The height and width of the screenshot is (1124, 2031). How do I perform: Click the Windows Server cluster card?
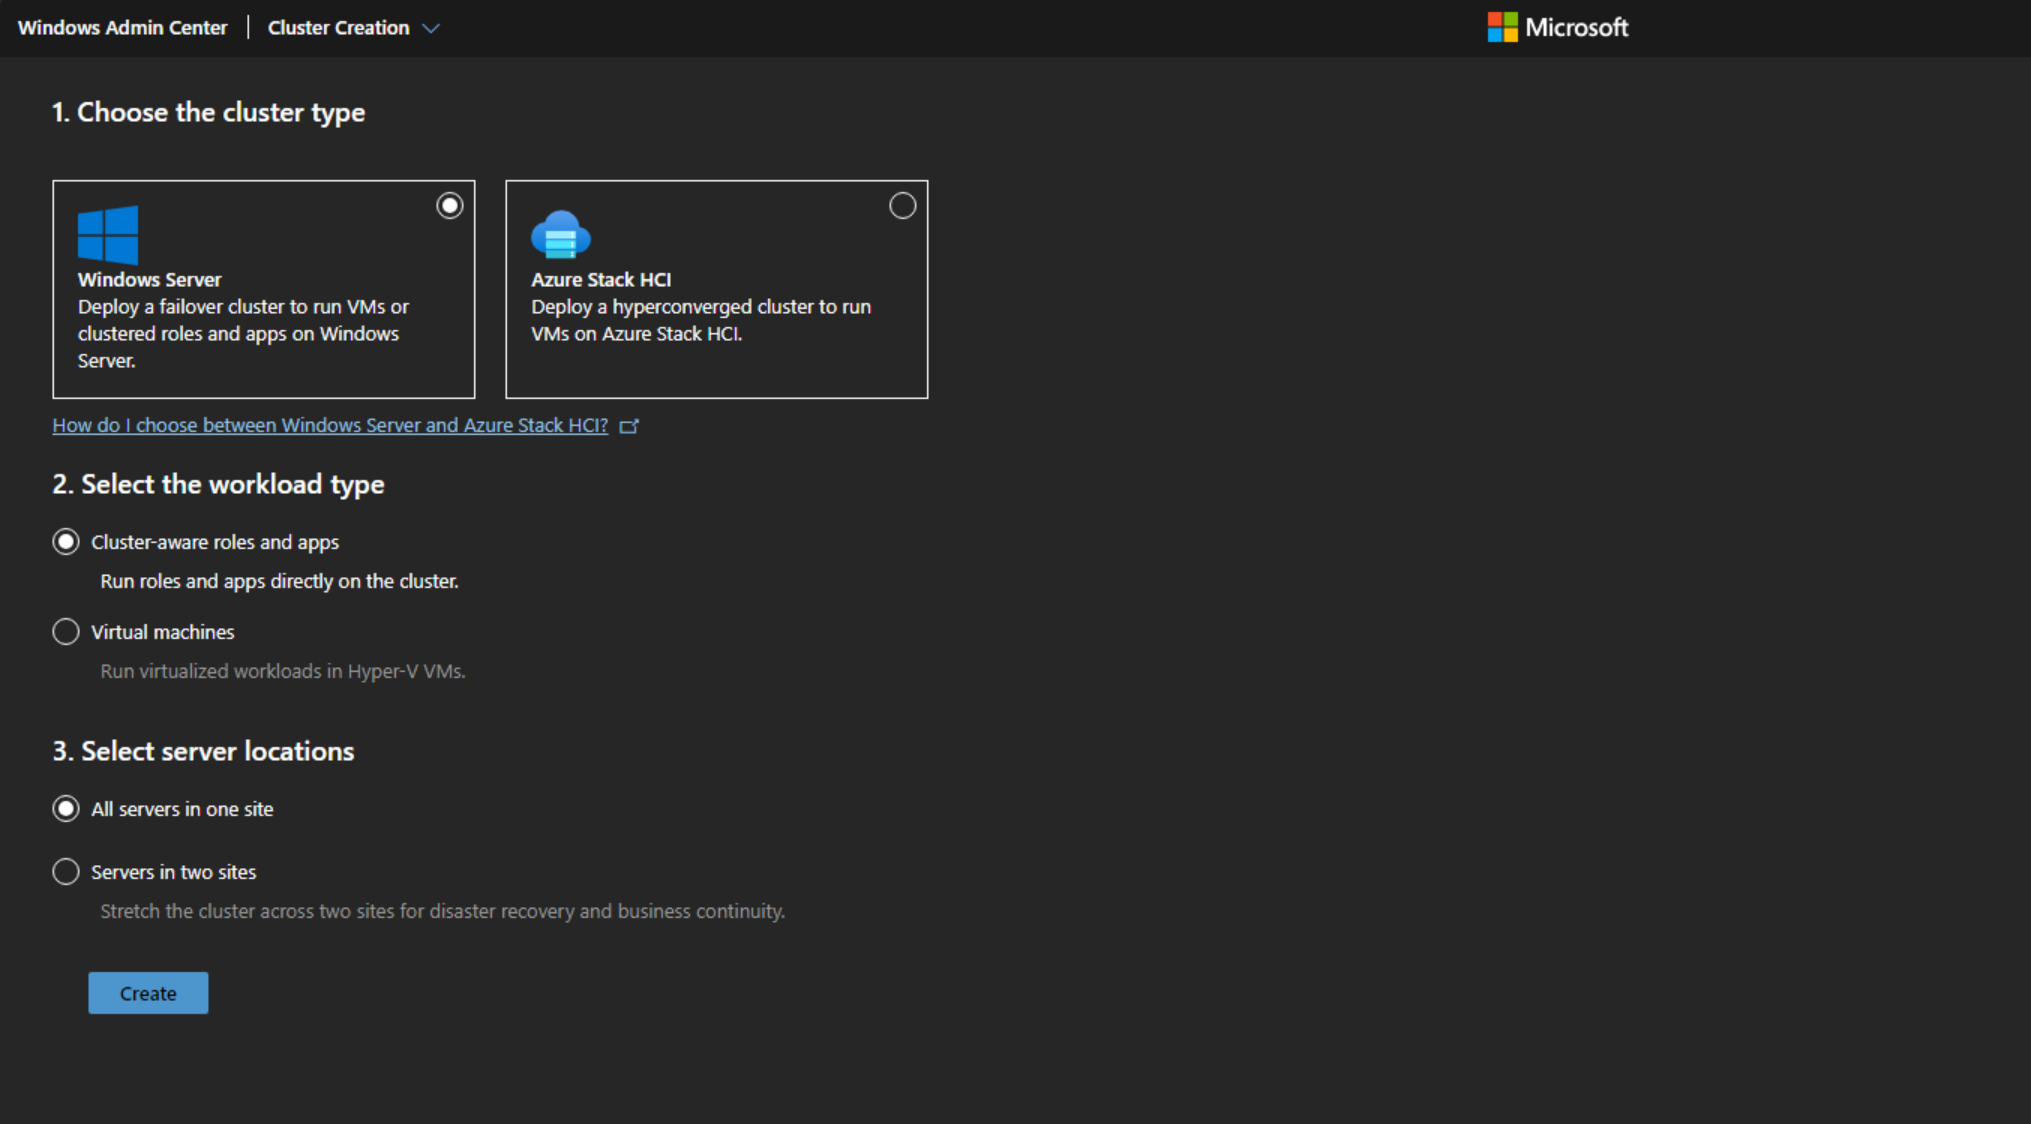tap(263, 290)
